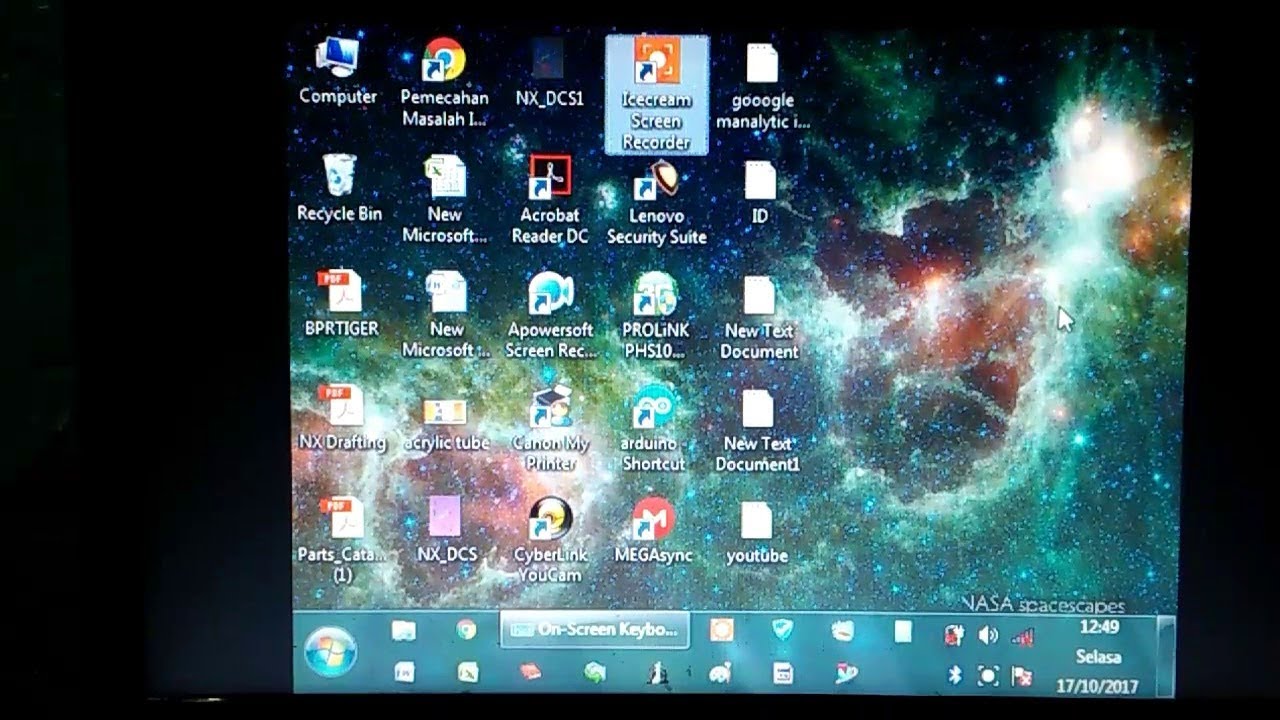Select the BPRTIGER PDF file
Viewport: 1280px width, 720px height.
(x=341, y=303)
